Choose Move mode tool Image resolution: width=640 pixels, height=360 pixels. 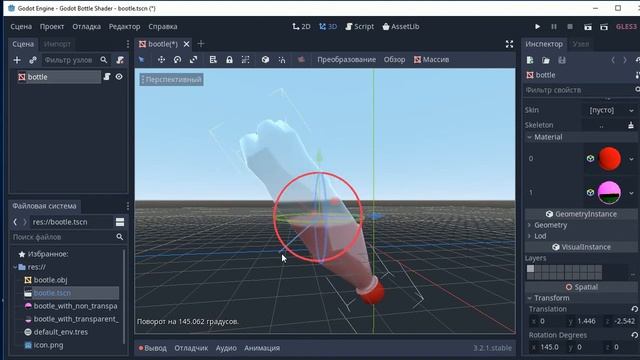161,60
